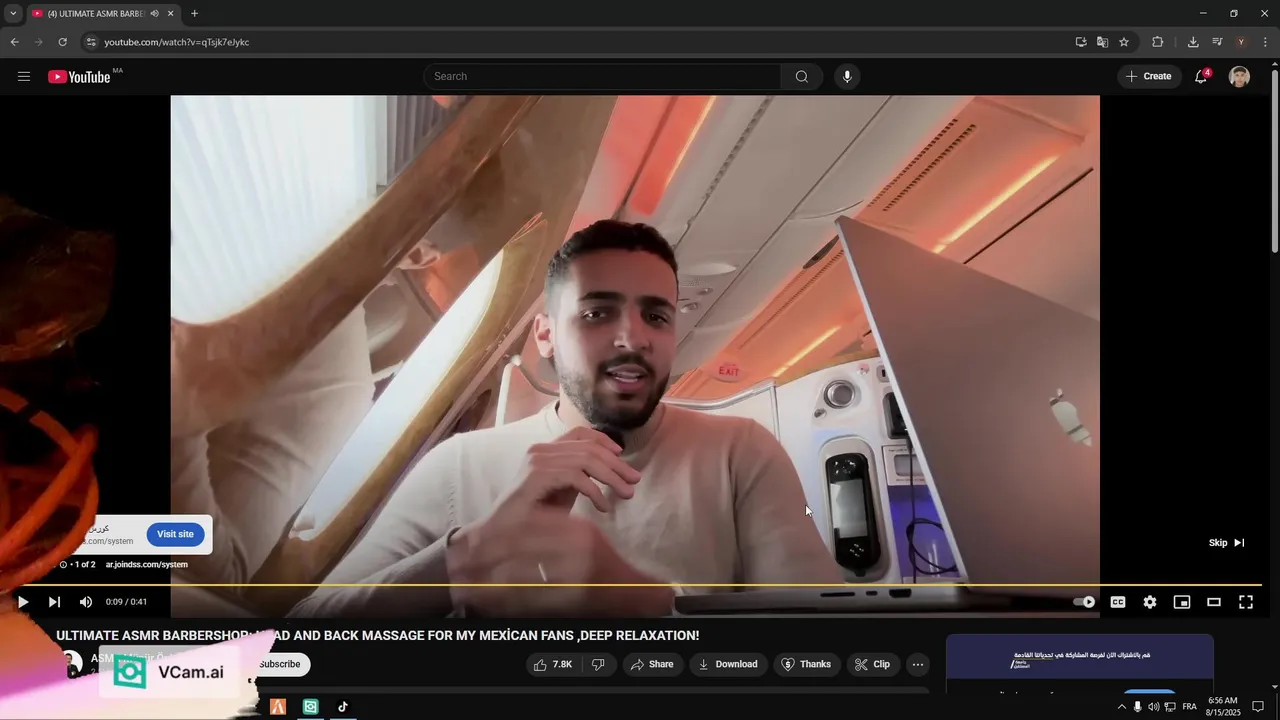This screenshot has height=720, width=1280.
Task: Click the search magnifier button
Action: pos(802,77)
